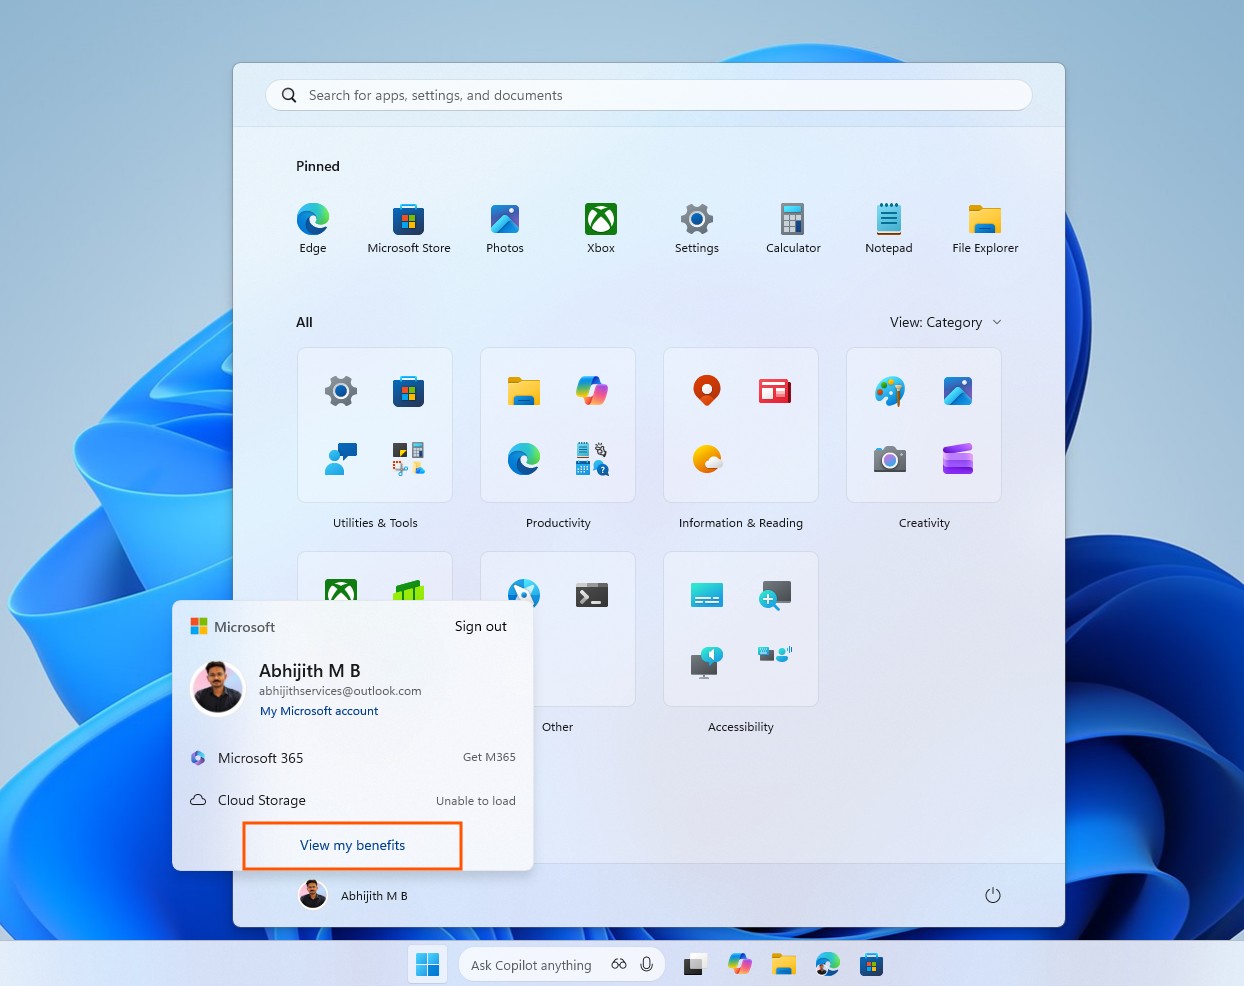Viewport: 1244px width, 986px height.
Task: Click Sign out in the account menu
Action: [480, 626]
